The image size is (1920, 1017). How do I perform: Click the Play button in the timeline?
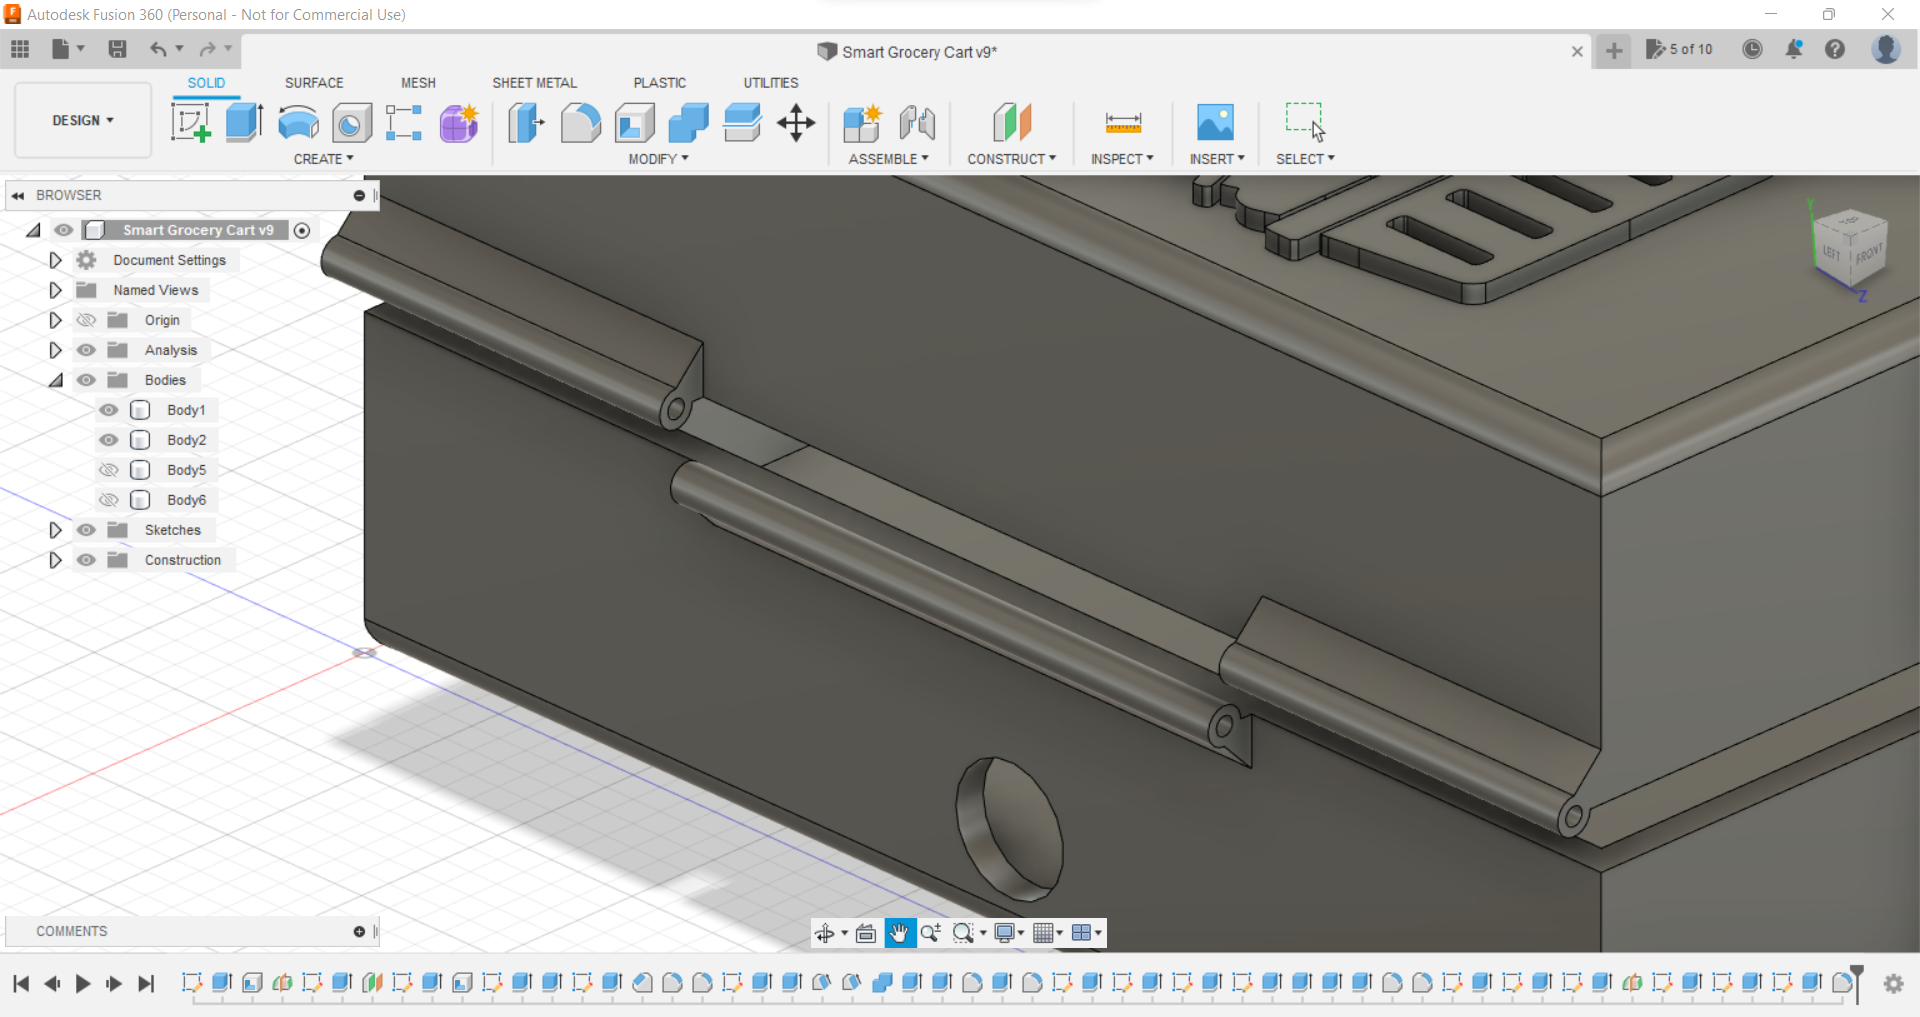pos(83,984)
